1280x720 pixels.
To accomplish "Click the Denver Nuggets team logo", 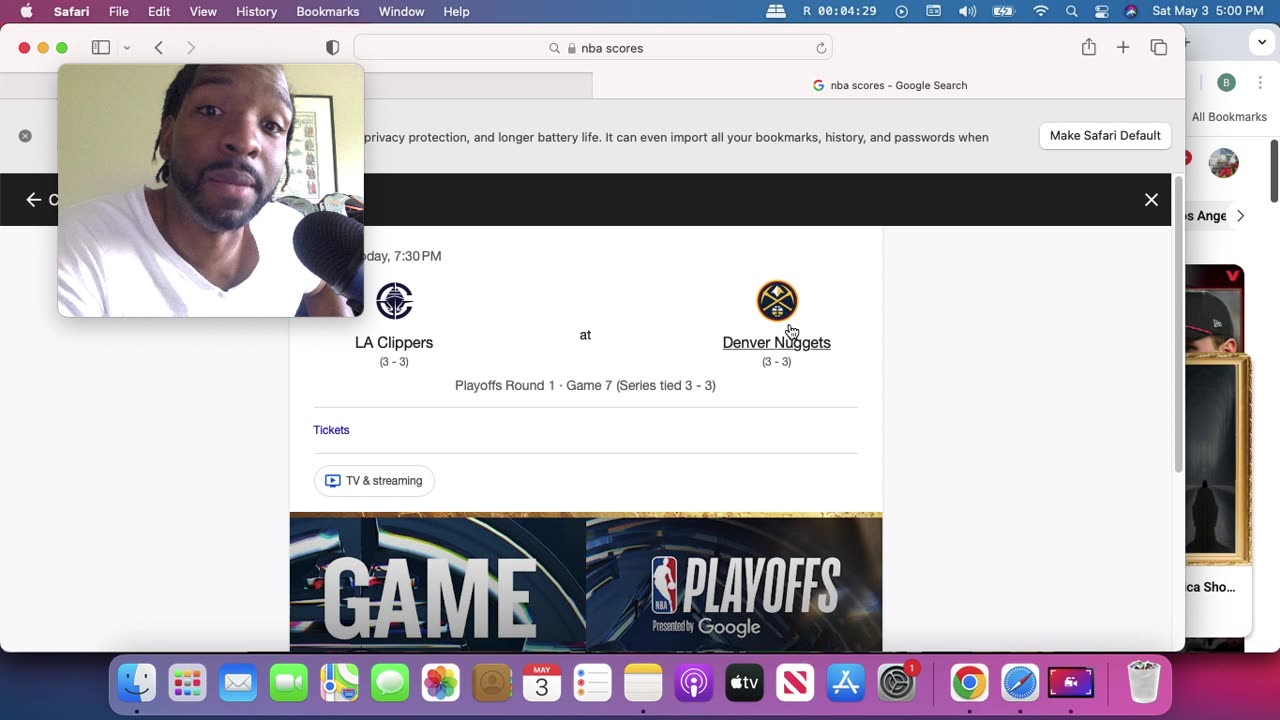I will [777, 301].
